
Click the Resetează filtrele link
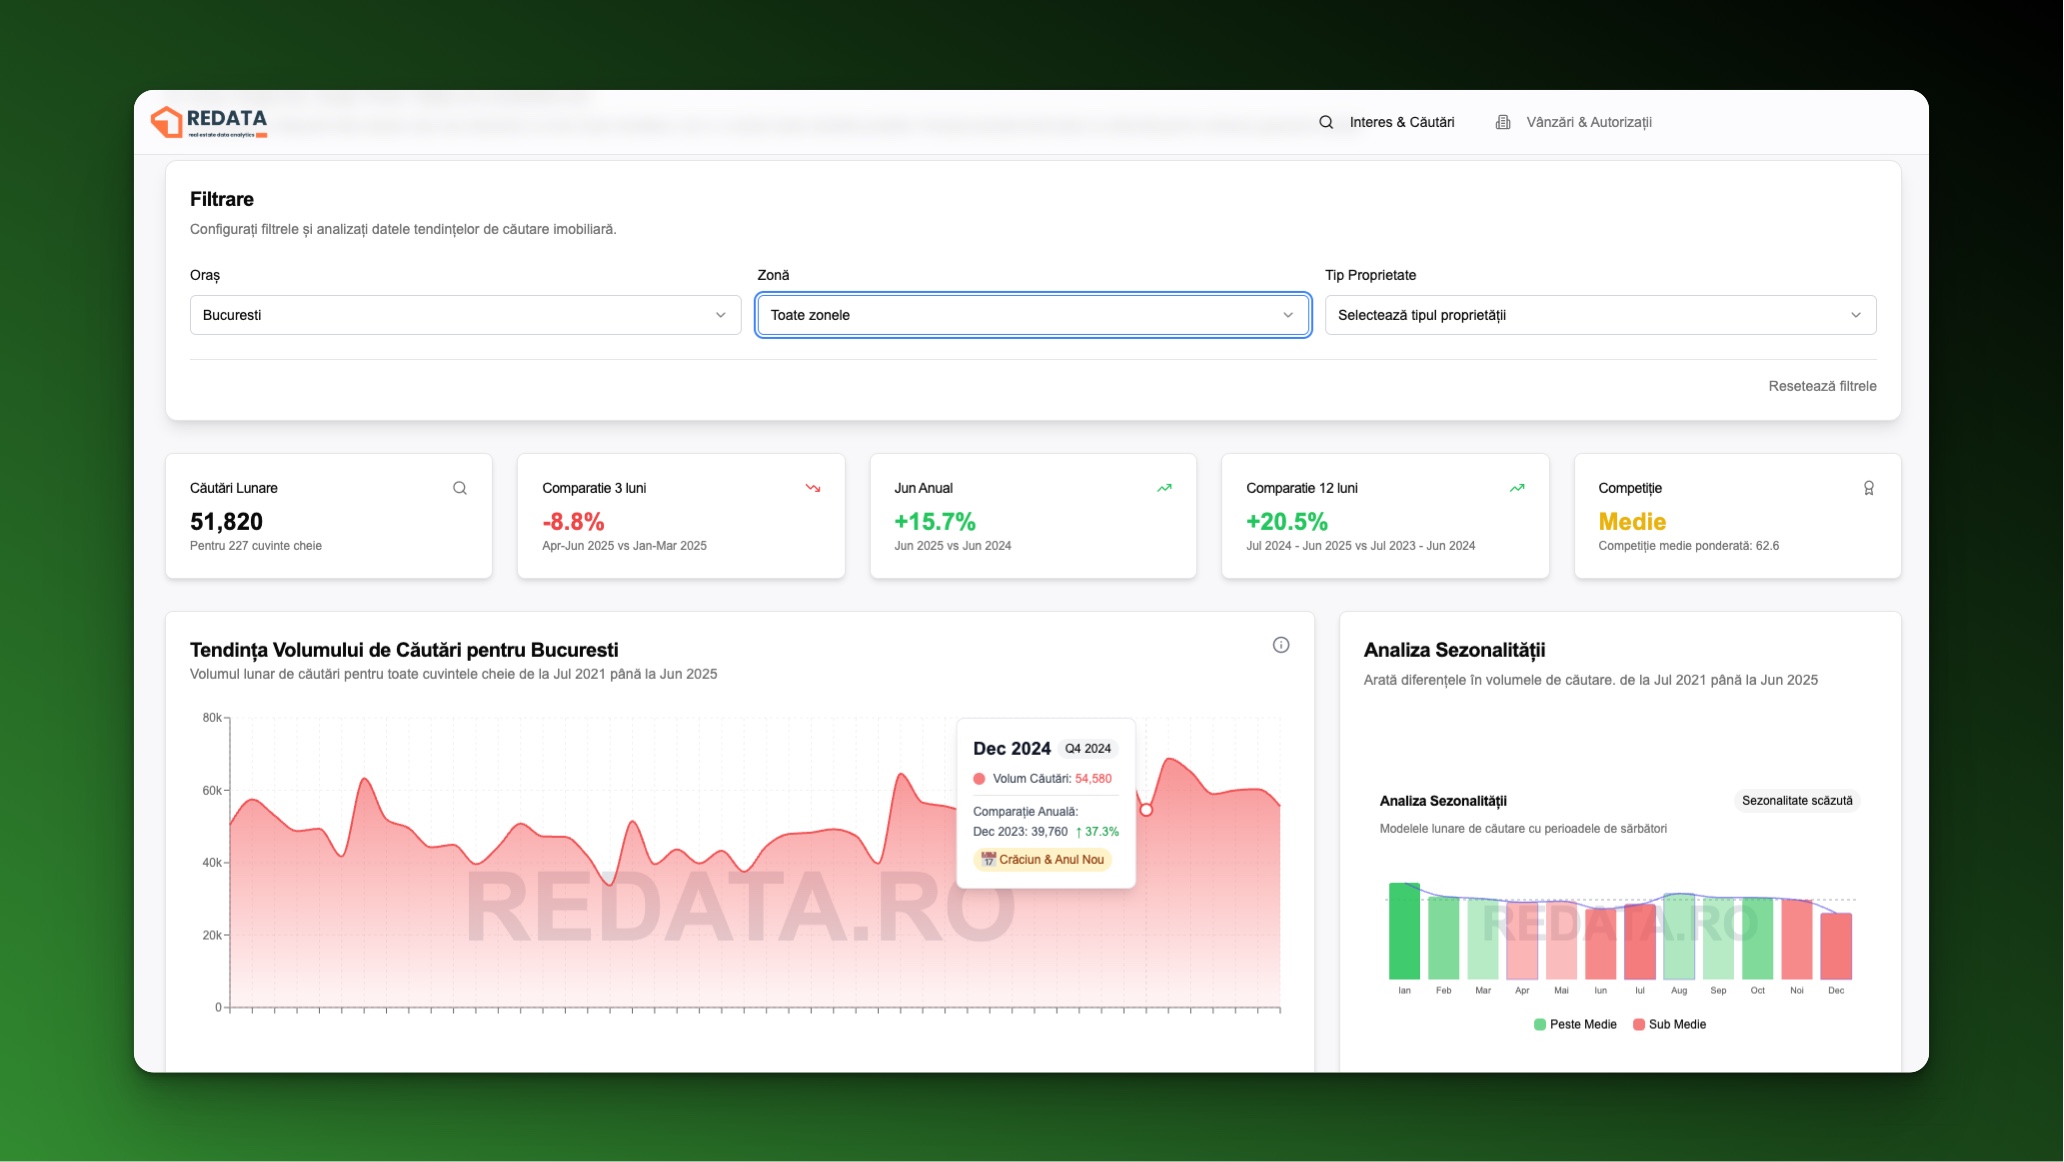[1822, 386]
